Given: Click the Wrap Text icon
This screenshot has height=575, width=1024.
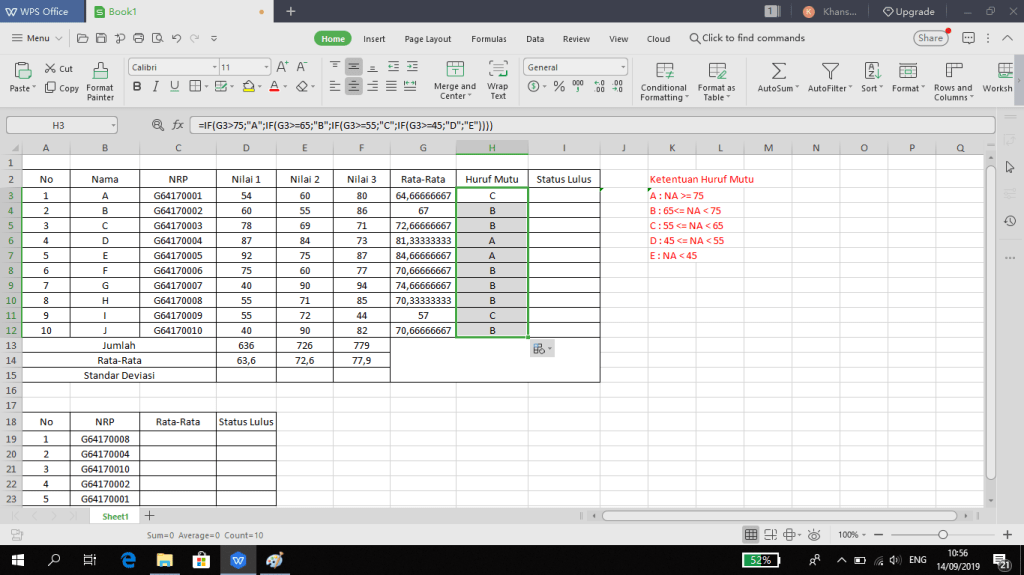Looking at the screenshot, I should tap(498, 71).
